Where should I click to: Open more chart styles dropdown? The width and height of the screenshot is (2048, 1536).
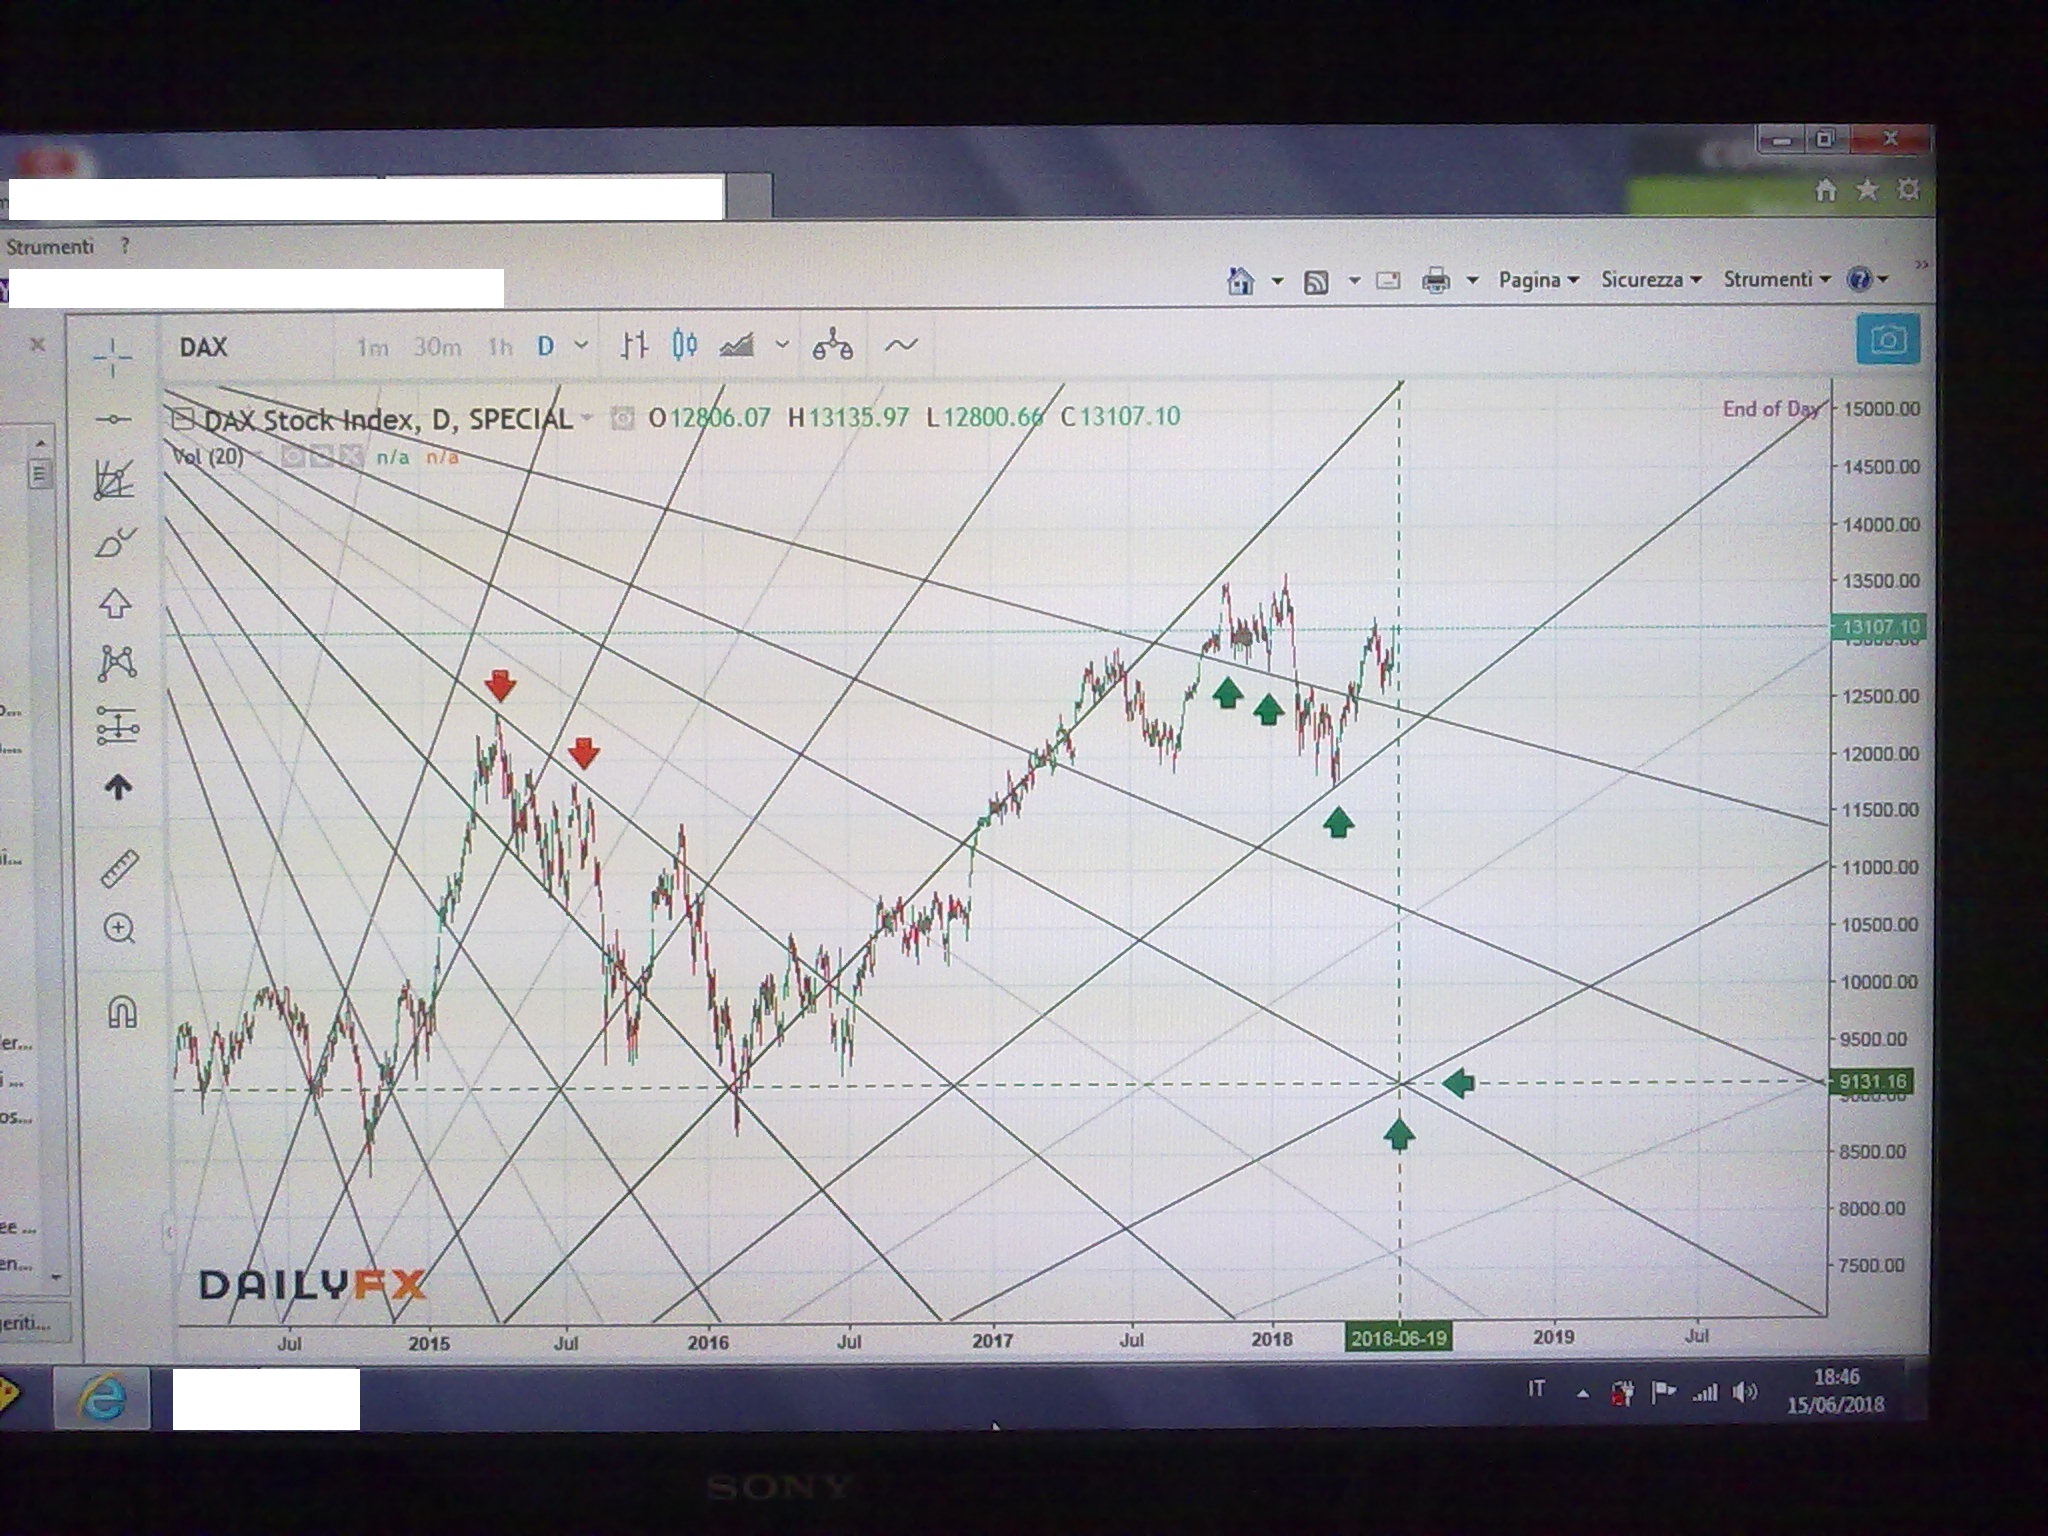(782, 345)
